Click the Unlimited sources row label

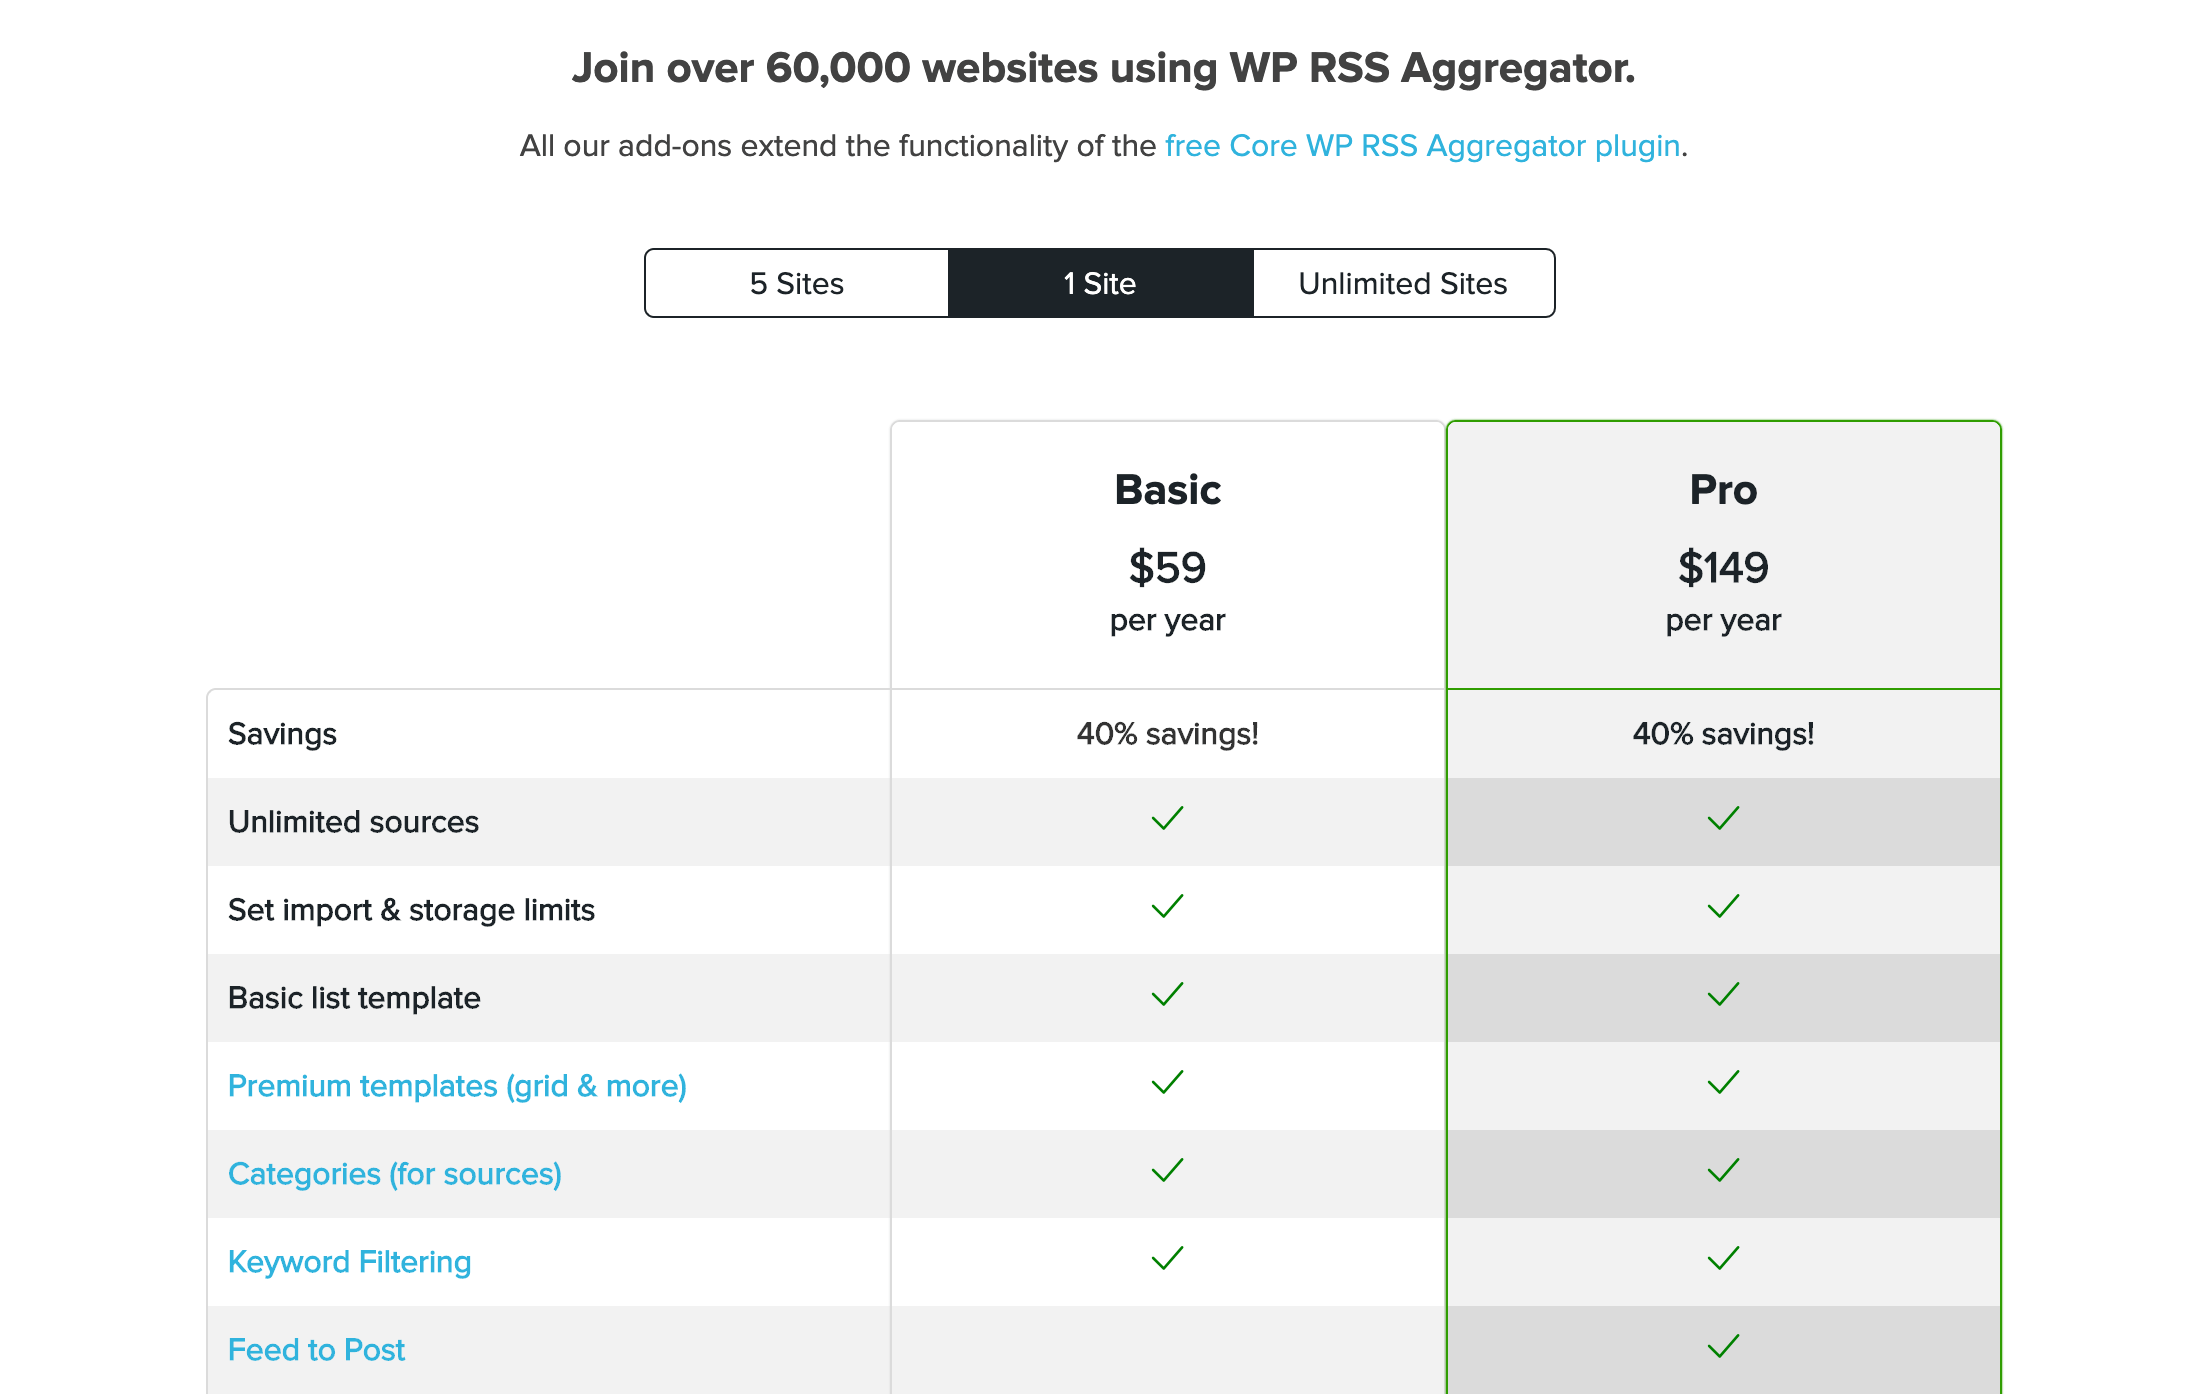[353, 822]
